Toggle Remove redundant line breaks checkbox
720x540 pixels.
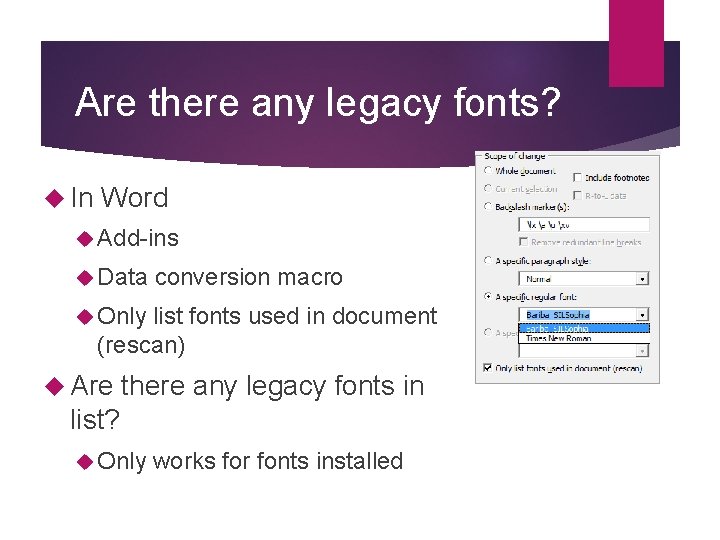pos(523,242)
